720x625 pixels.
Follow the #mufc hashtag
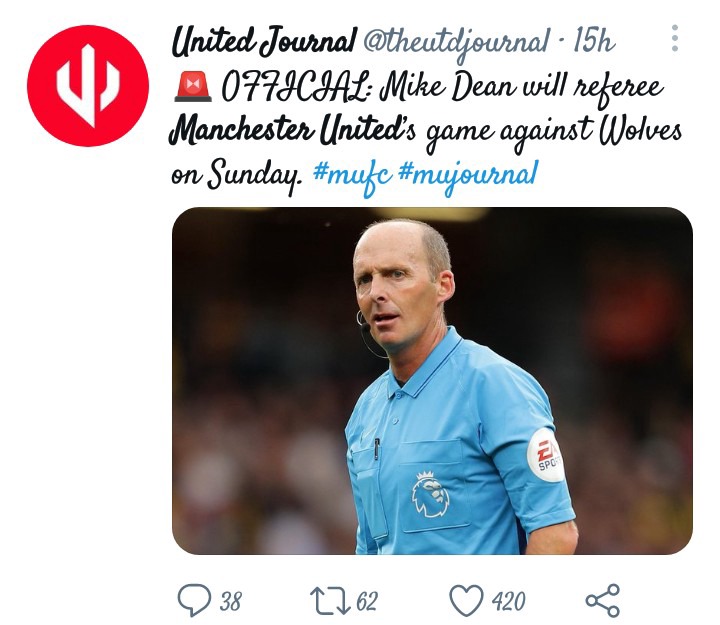352,176
